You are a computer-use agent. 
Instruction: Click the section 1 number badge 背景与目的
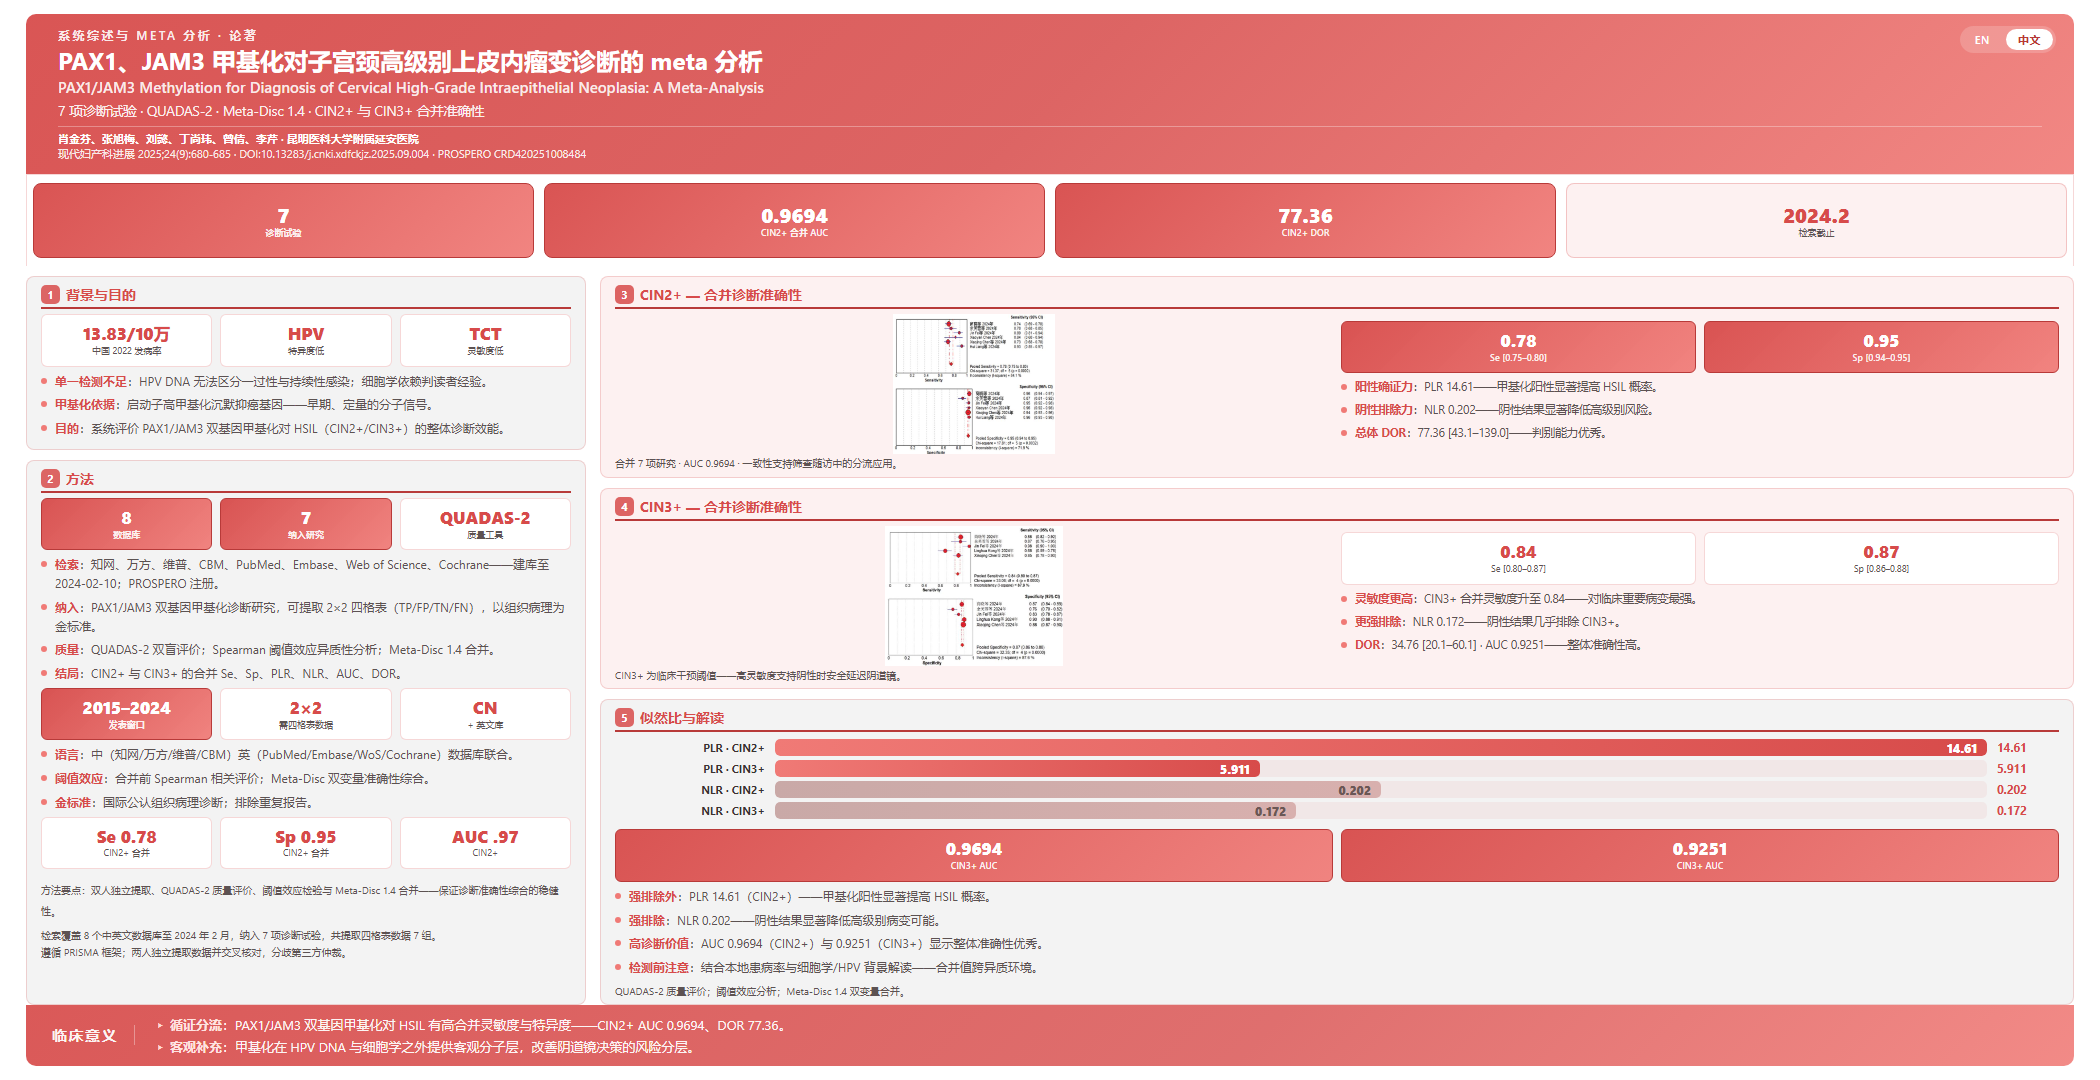click(50, 295)
